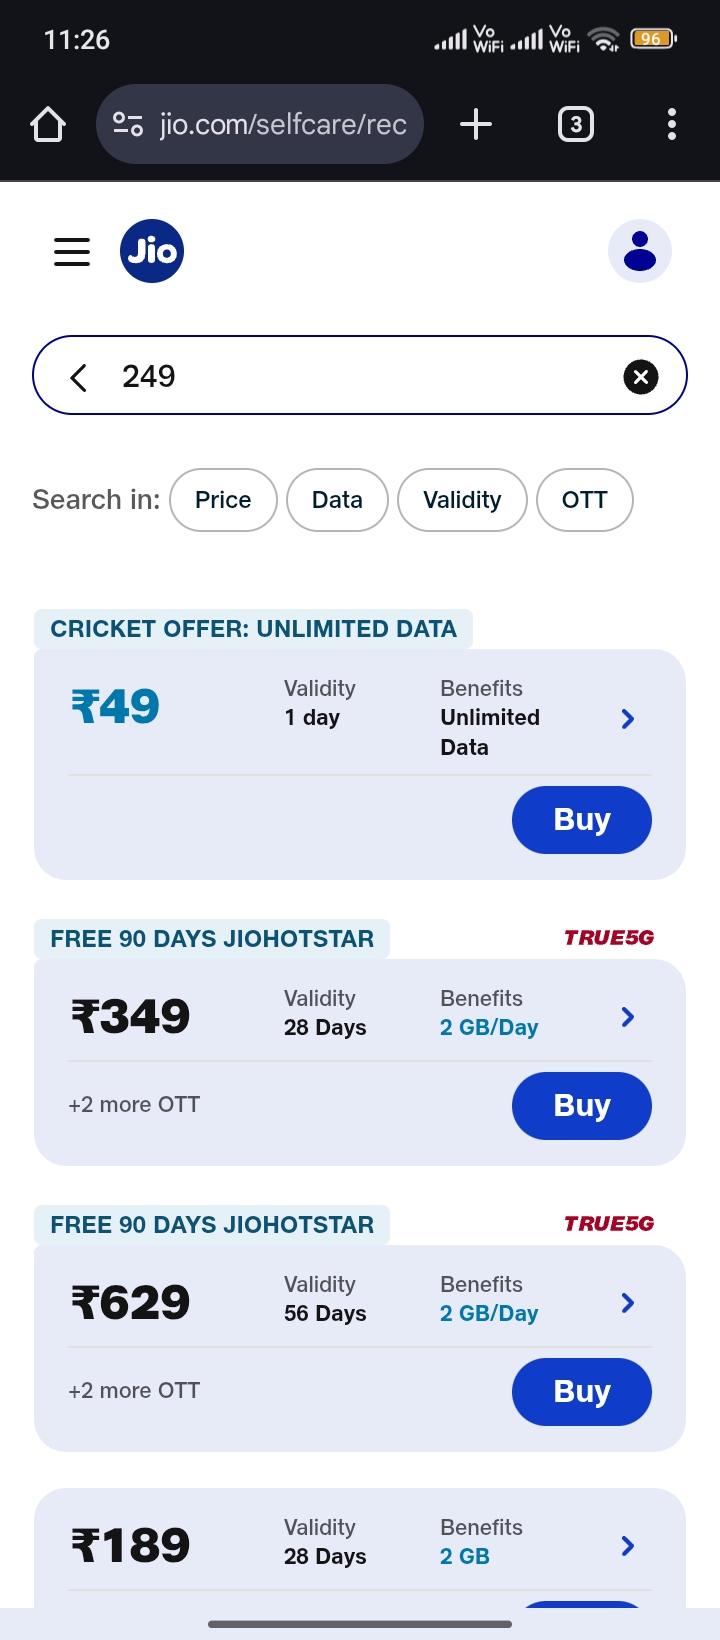Tap the Chrome home icon

(47, 124)
